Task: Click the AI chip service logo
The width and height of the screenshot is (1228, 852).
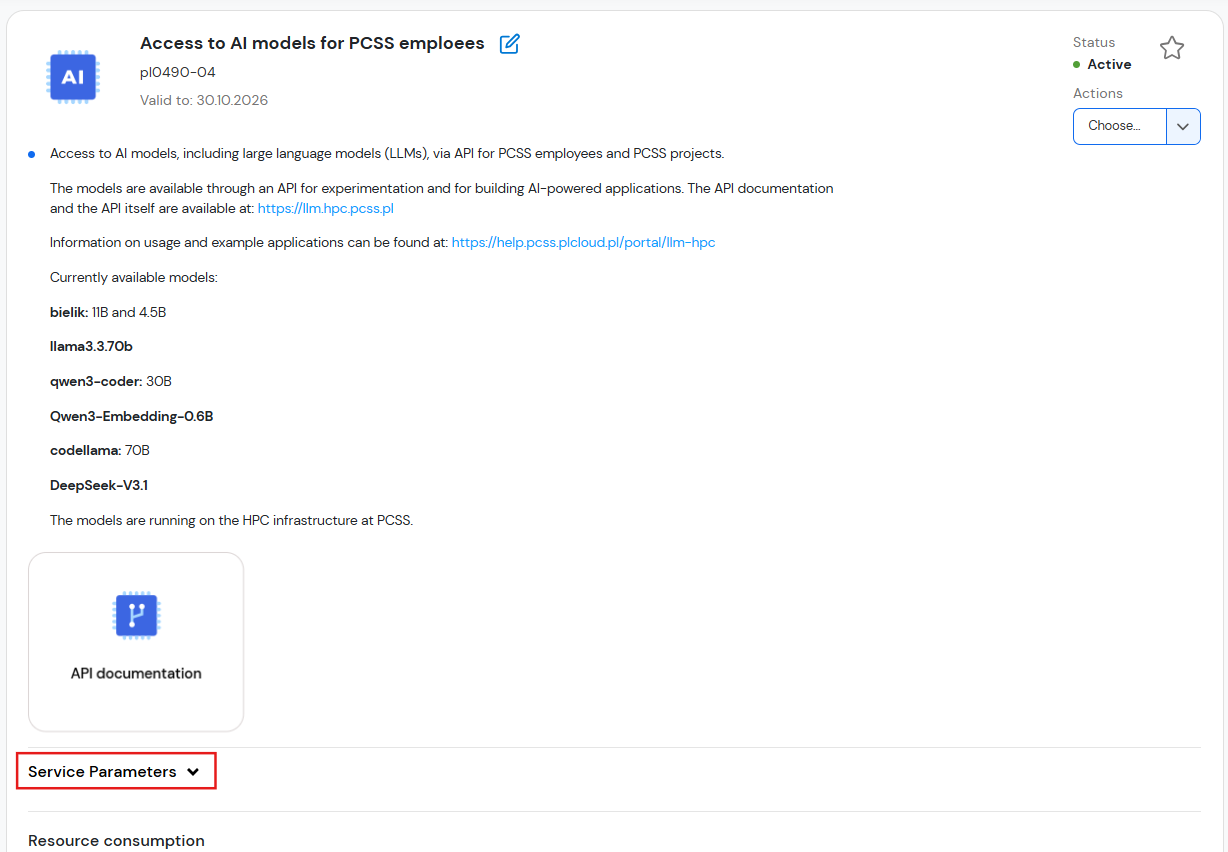Action: (72, 77)
